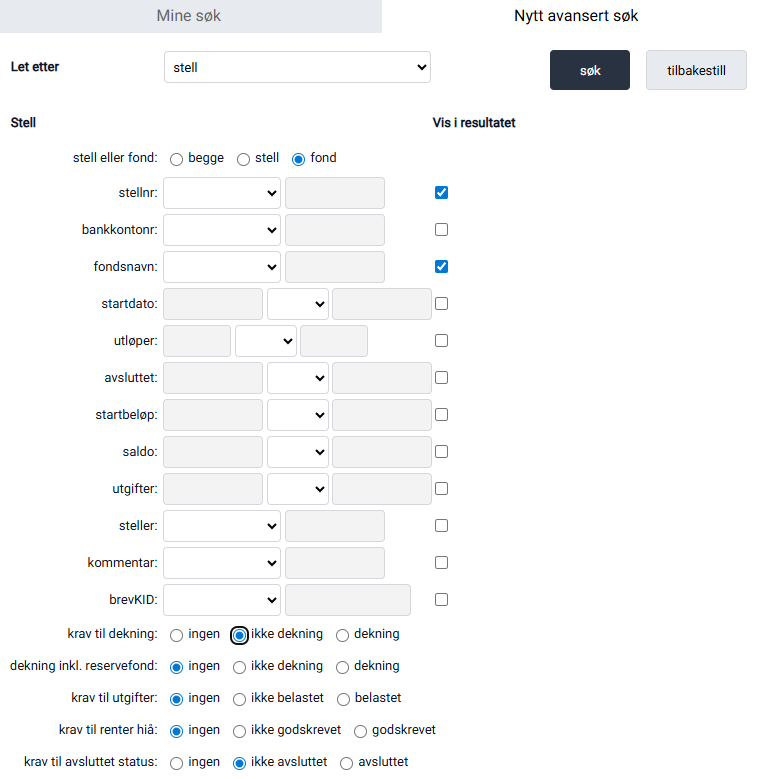This screenshot has width=758, height=779.
Task: Click the tilbakestill reset button
Action: pyautogui.click(x=695, y=70)
